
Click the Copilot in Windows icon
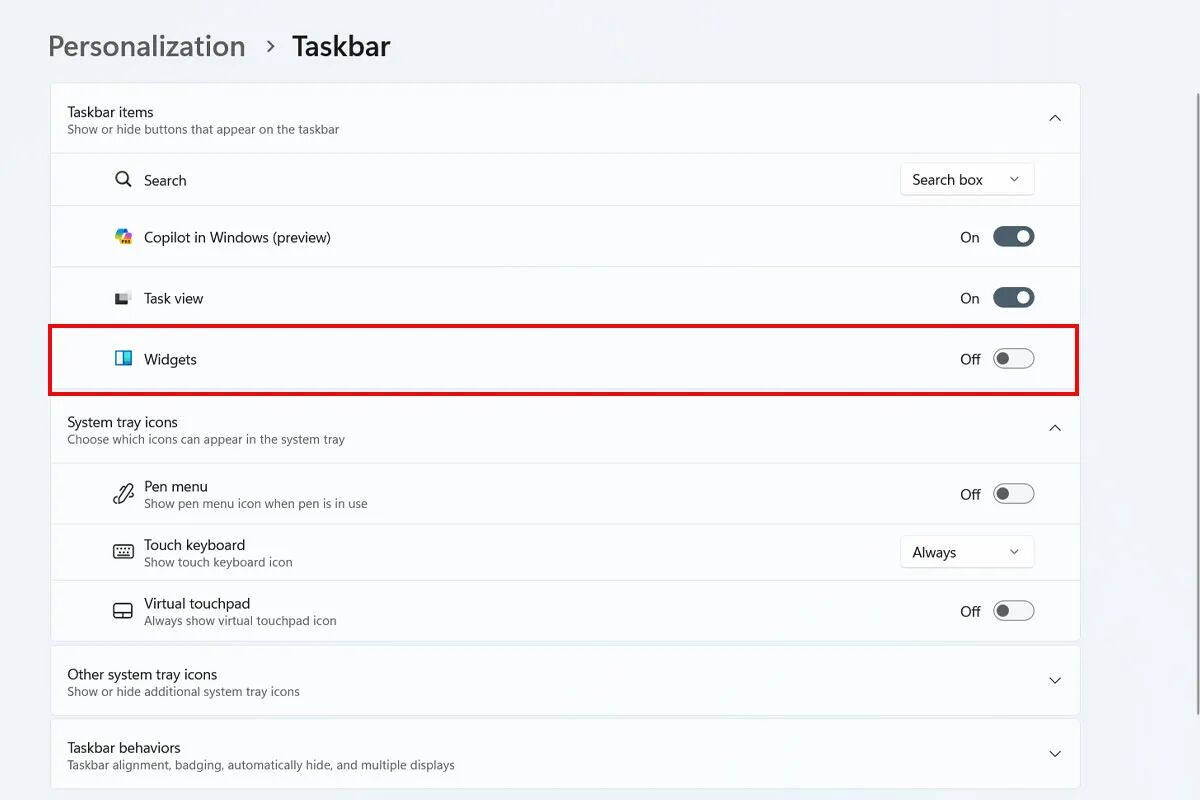point(123,237)
